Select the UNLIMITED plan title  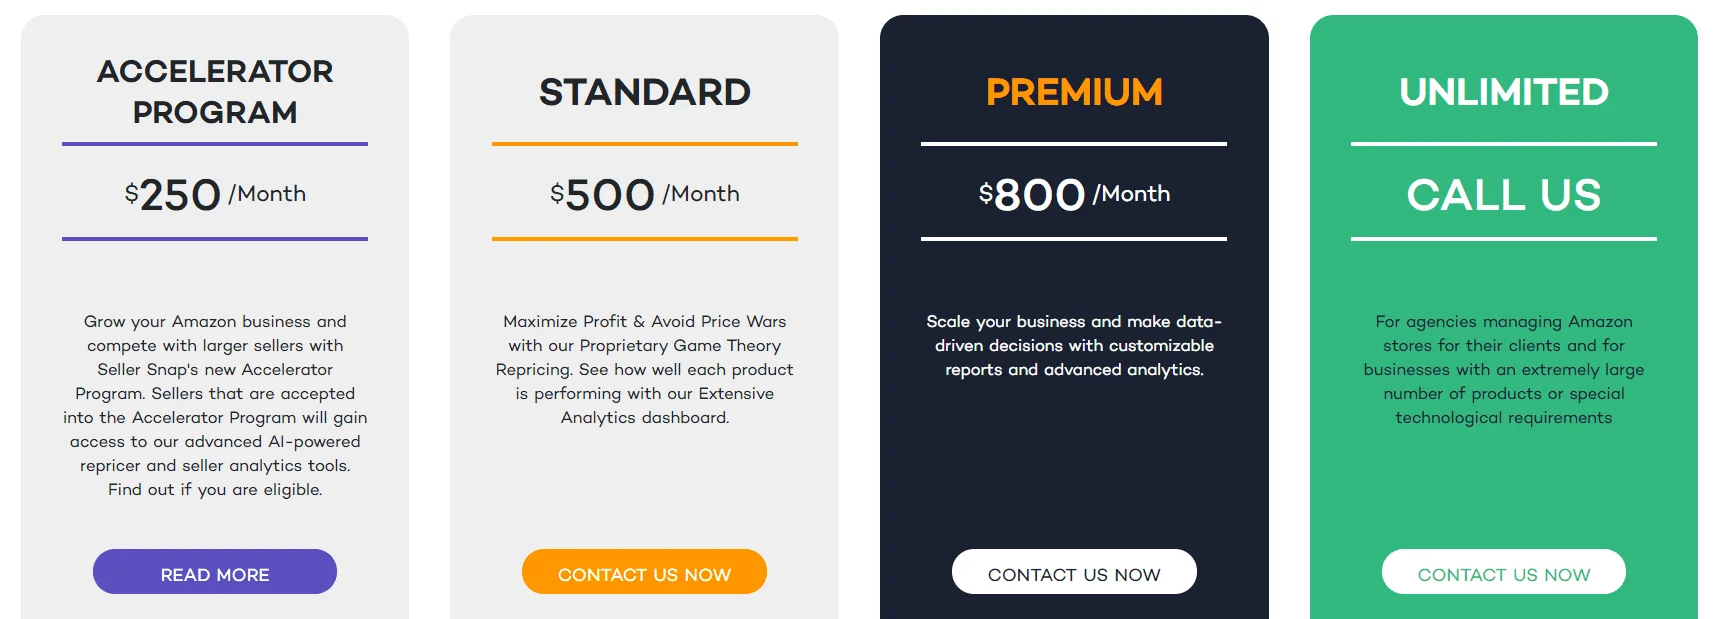(x=1504, y=92)
